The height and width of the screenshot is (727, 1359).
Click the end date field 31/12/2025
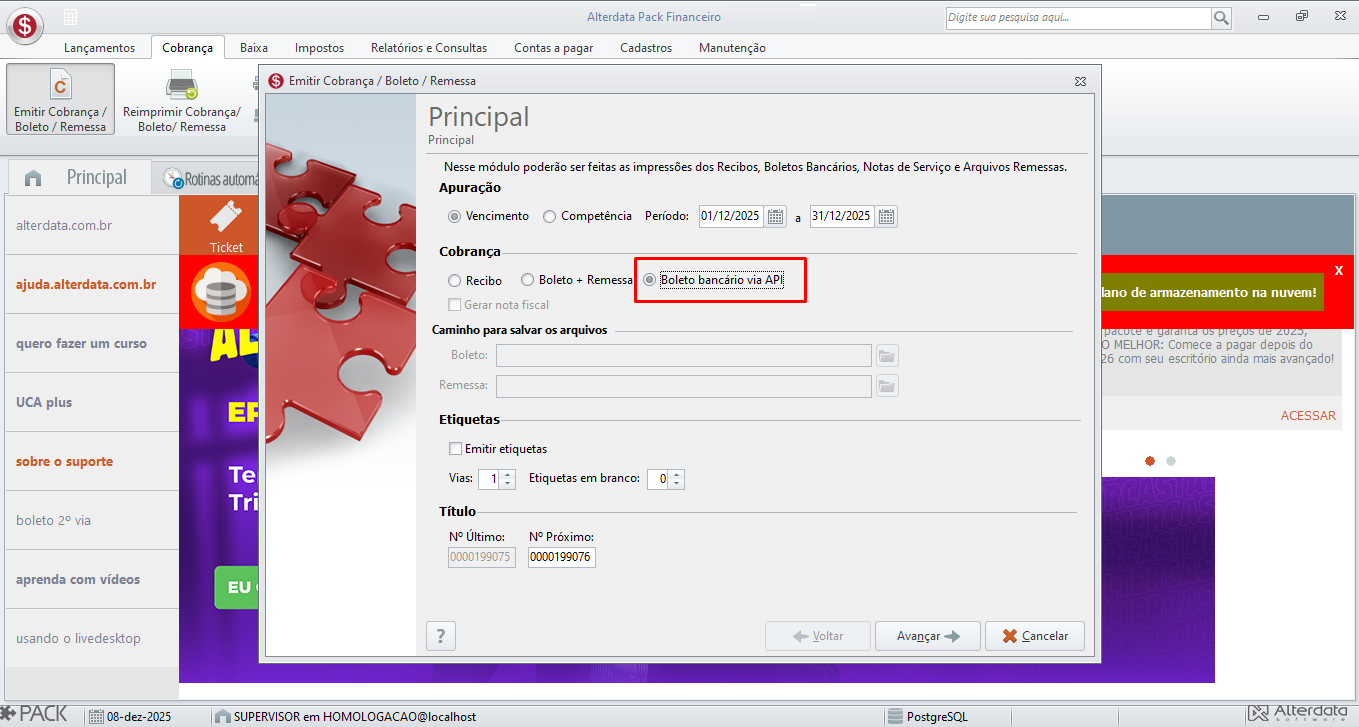(842, 216)
